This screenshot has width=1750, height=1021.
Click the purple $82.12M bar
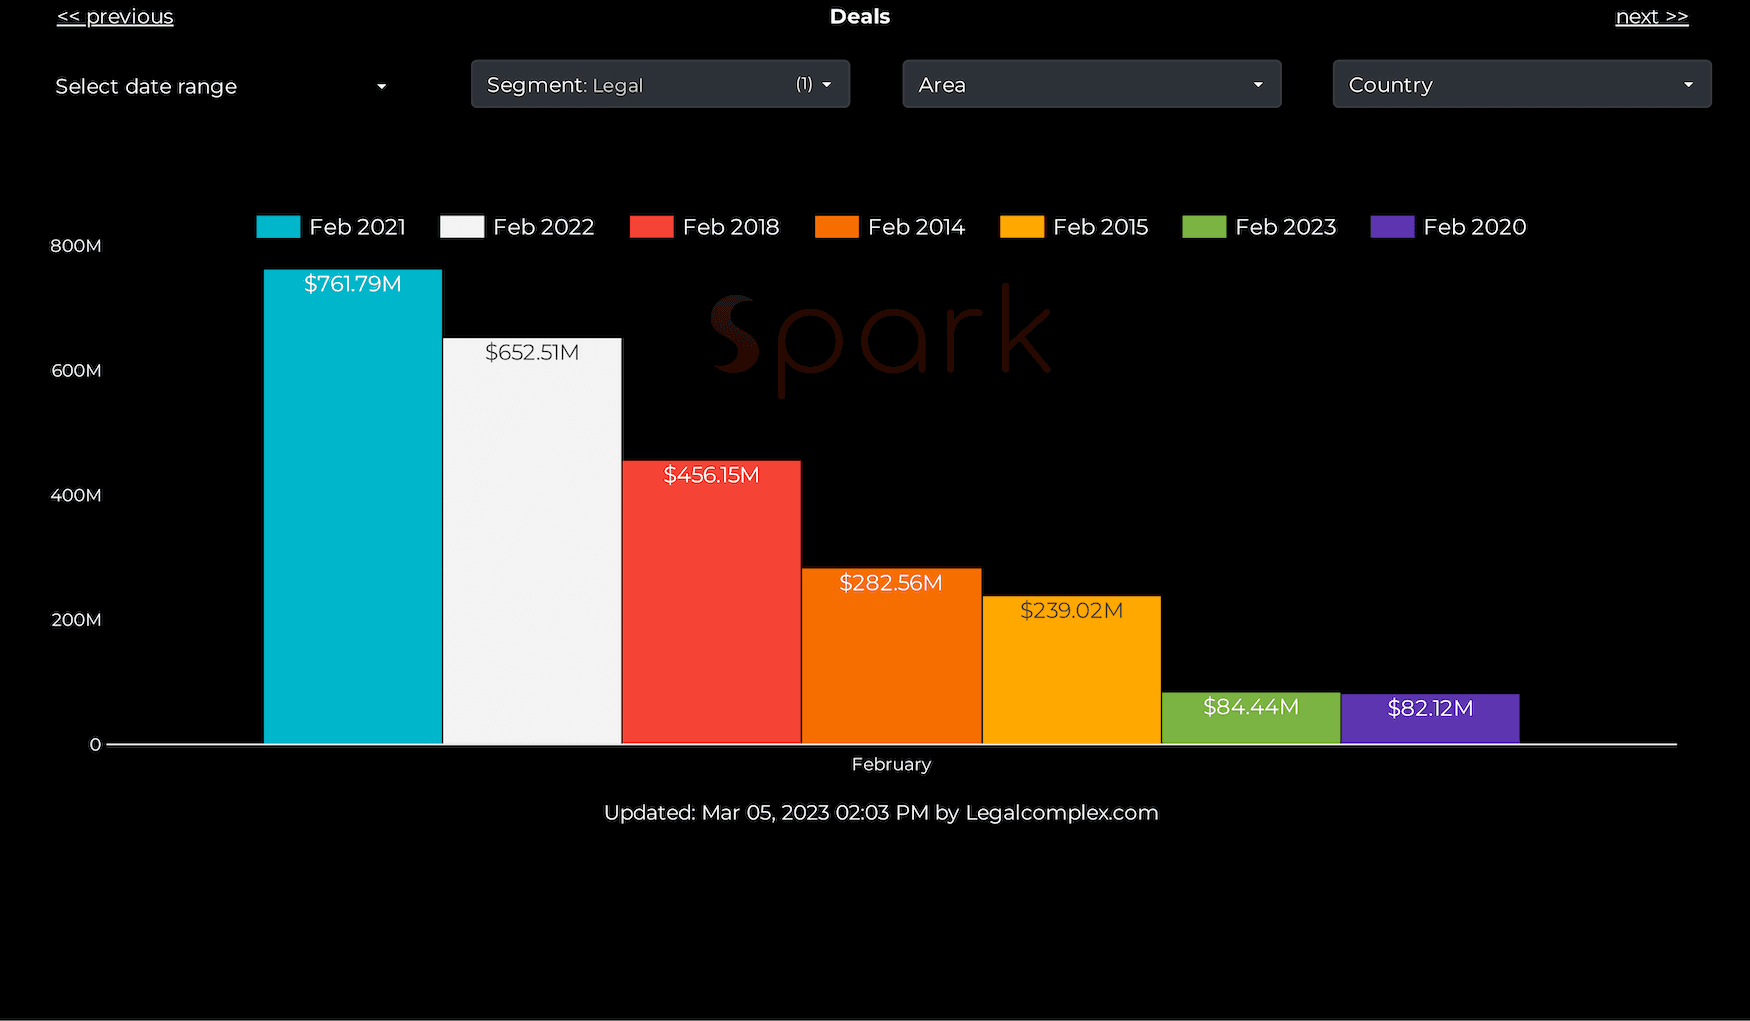[x=1429, y=717]
